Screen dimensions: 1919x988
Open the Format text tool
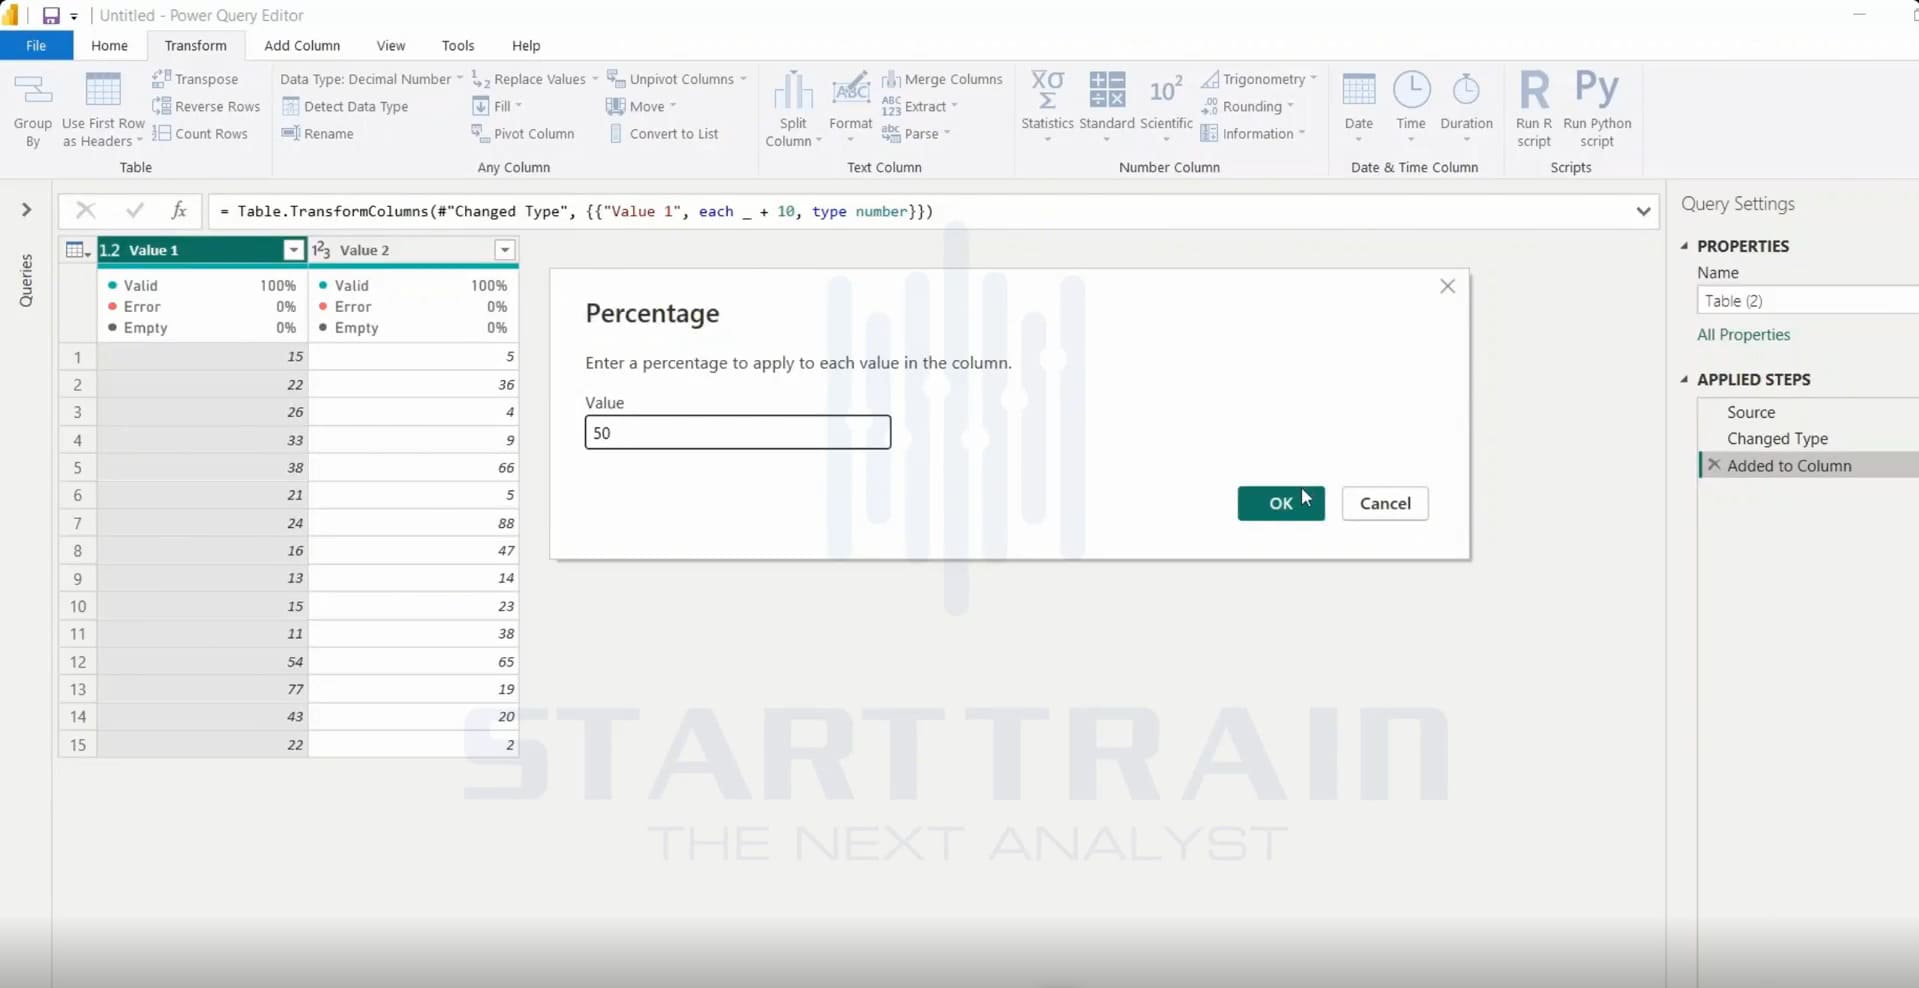pos(851,108)
